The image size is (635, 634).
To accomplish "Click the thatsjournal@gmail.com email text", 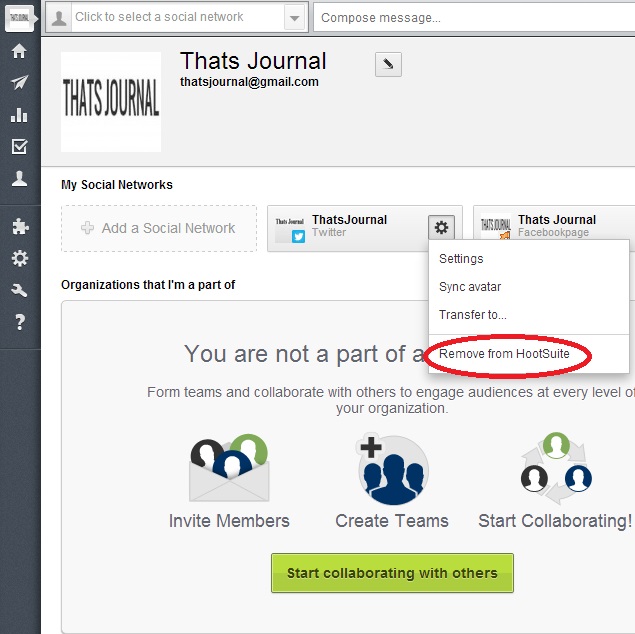I will coord(249,82).
